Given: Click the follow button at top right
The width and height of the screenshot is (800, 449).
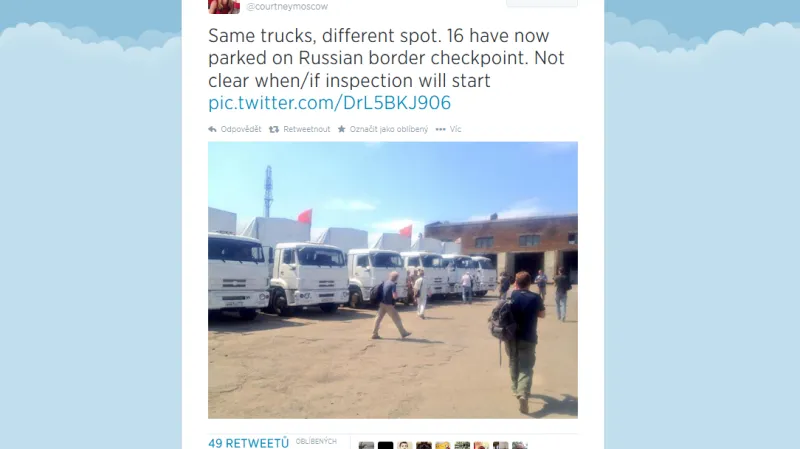Looking at the screenshot, I should pos(541,3).
